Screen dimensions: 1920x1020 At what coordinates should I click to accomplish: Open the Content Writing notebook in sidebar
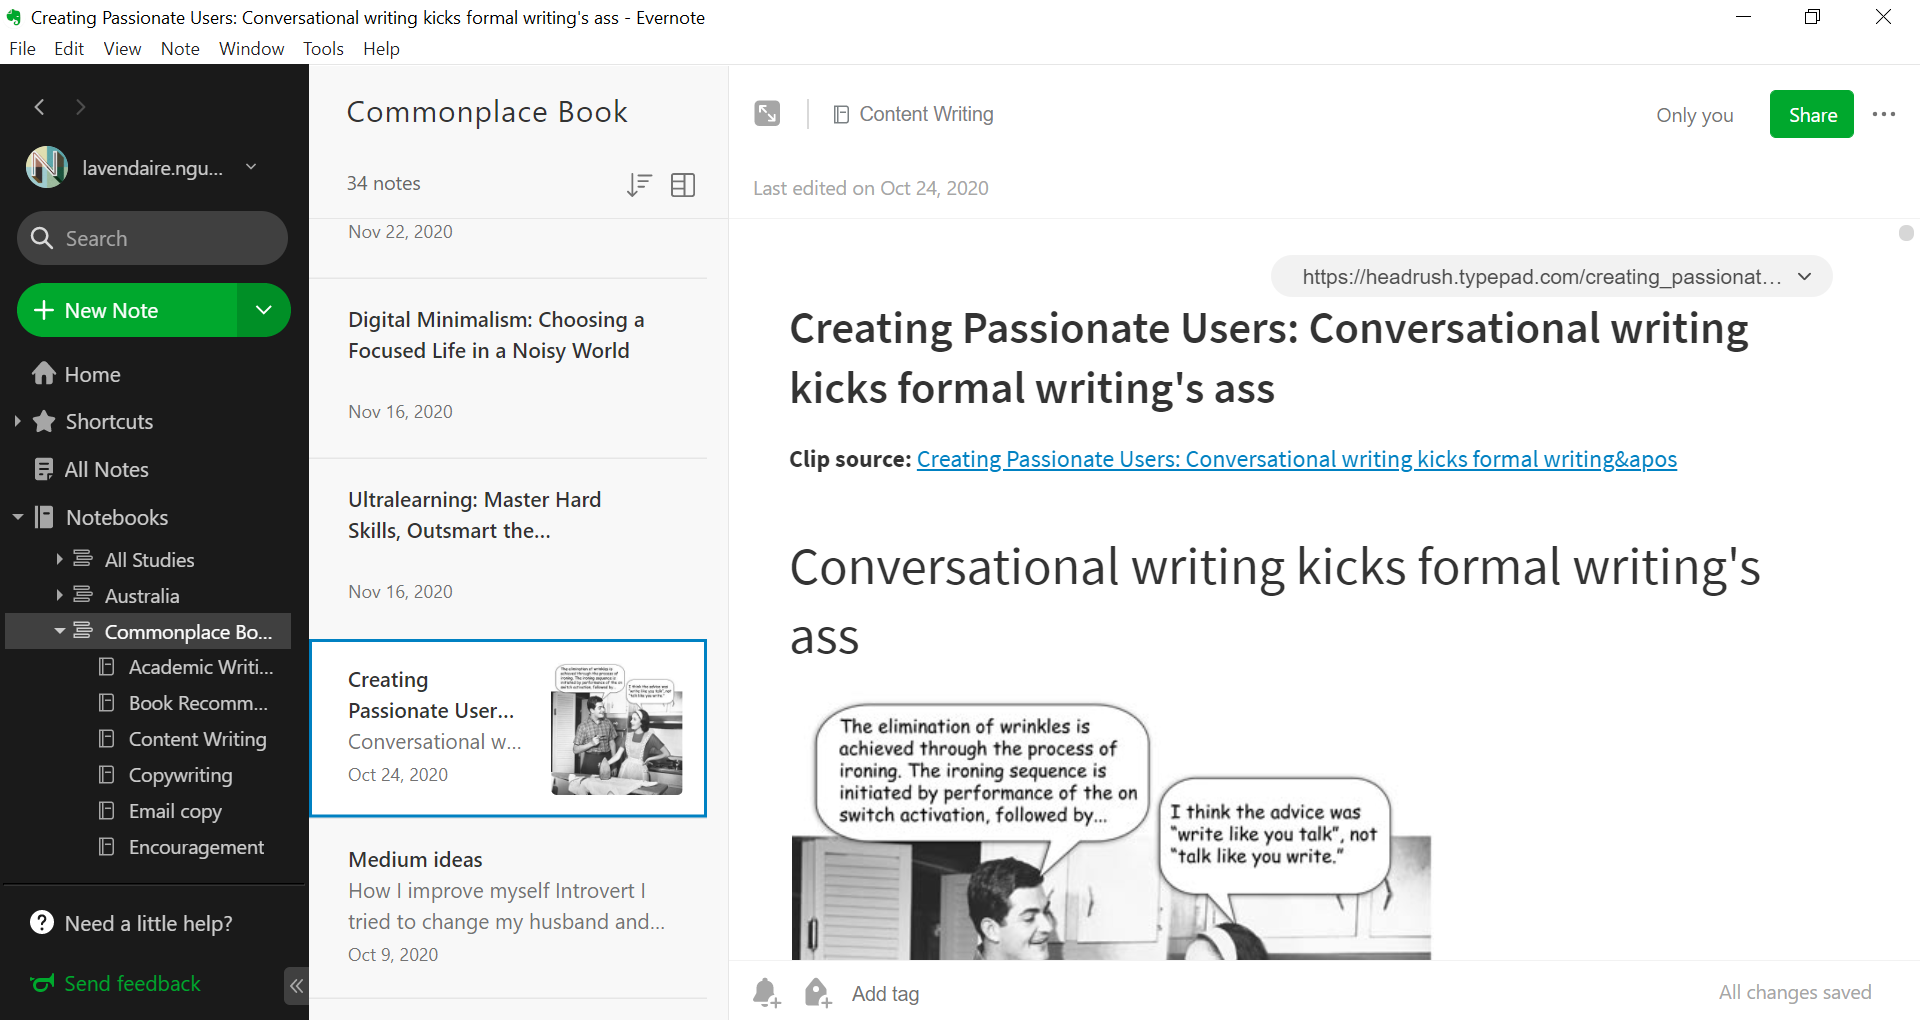pos(198,739)
